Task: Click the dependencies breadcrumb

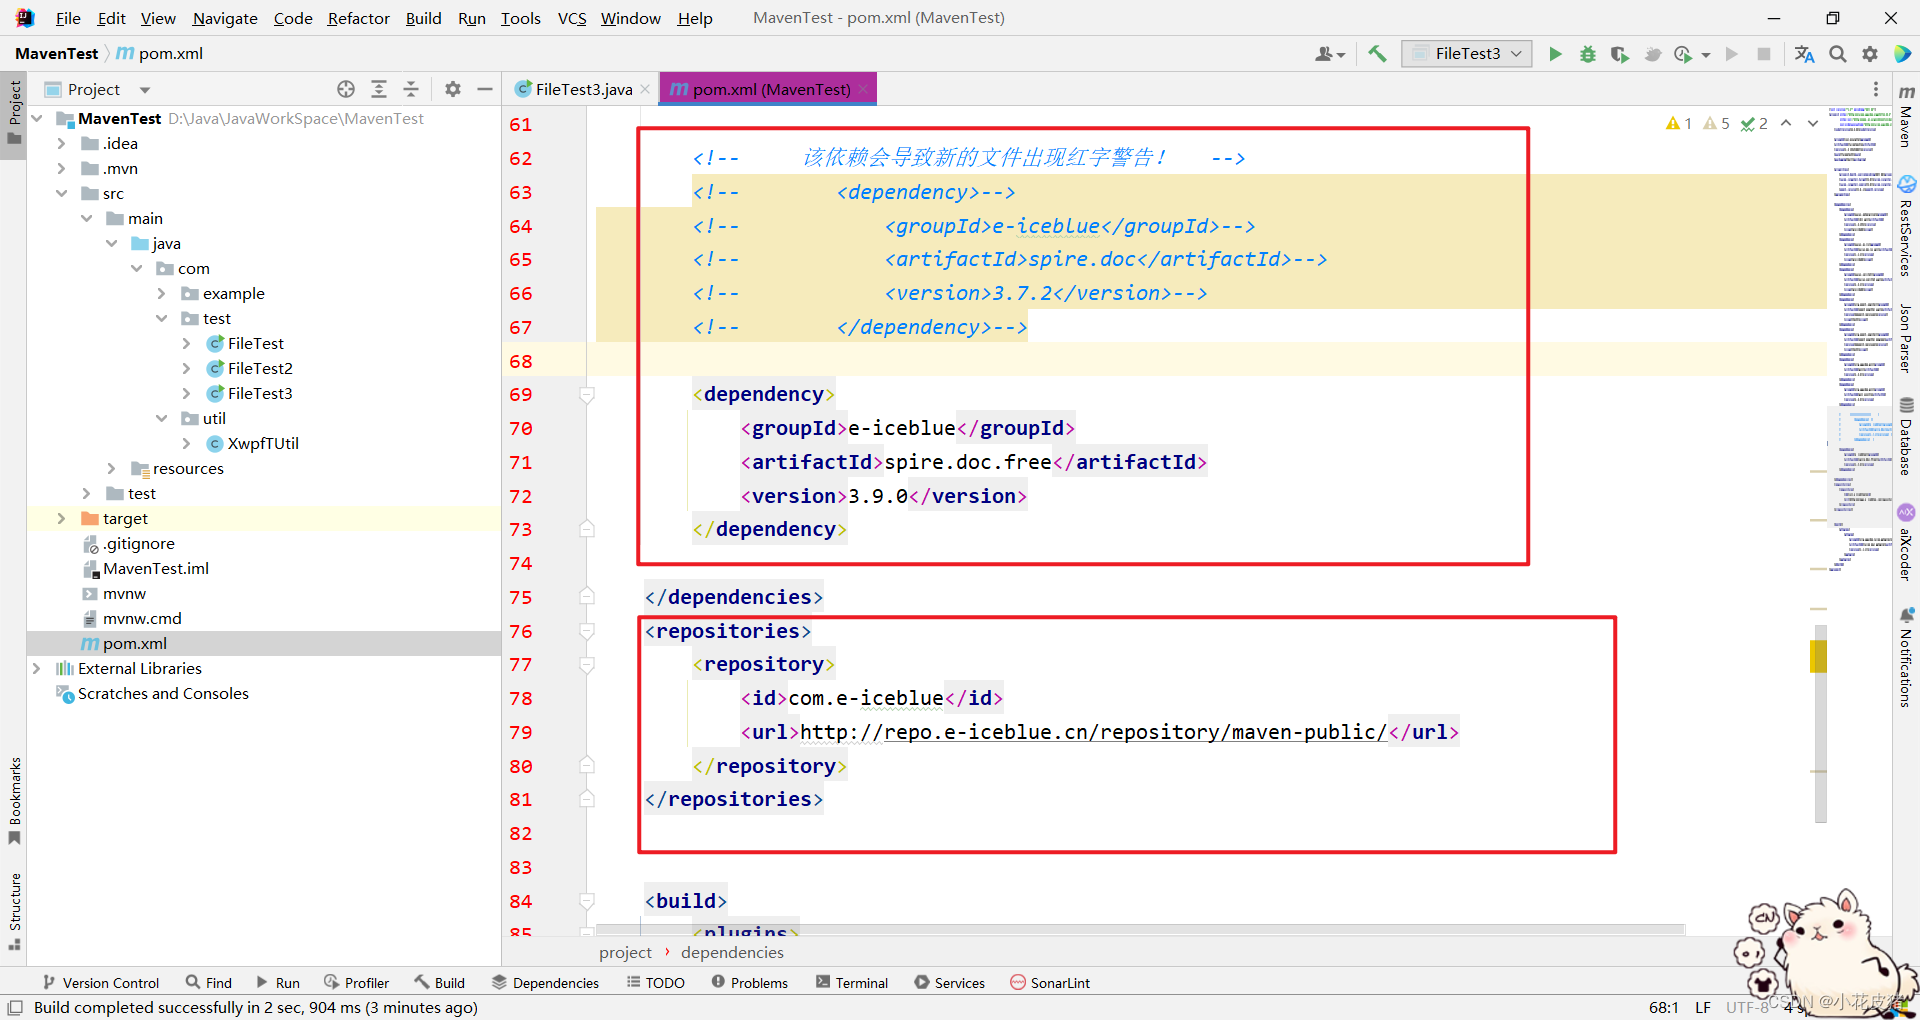Action: 732,953
